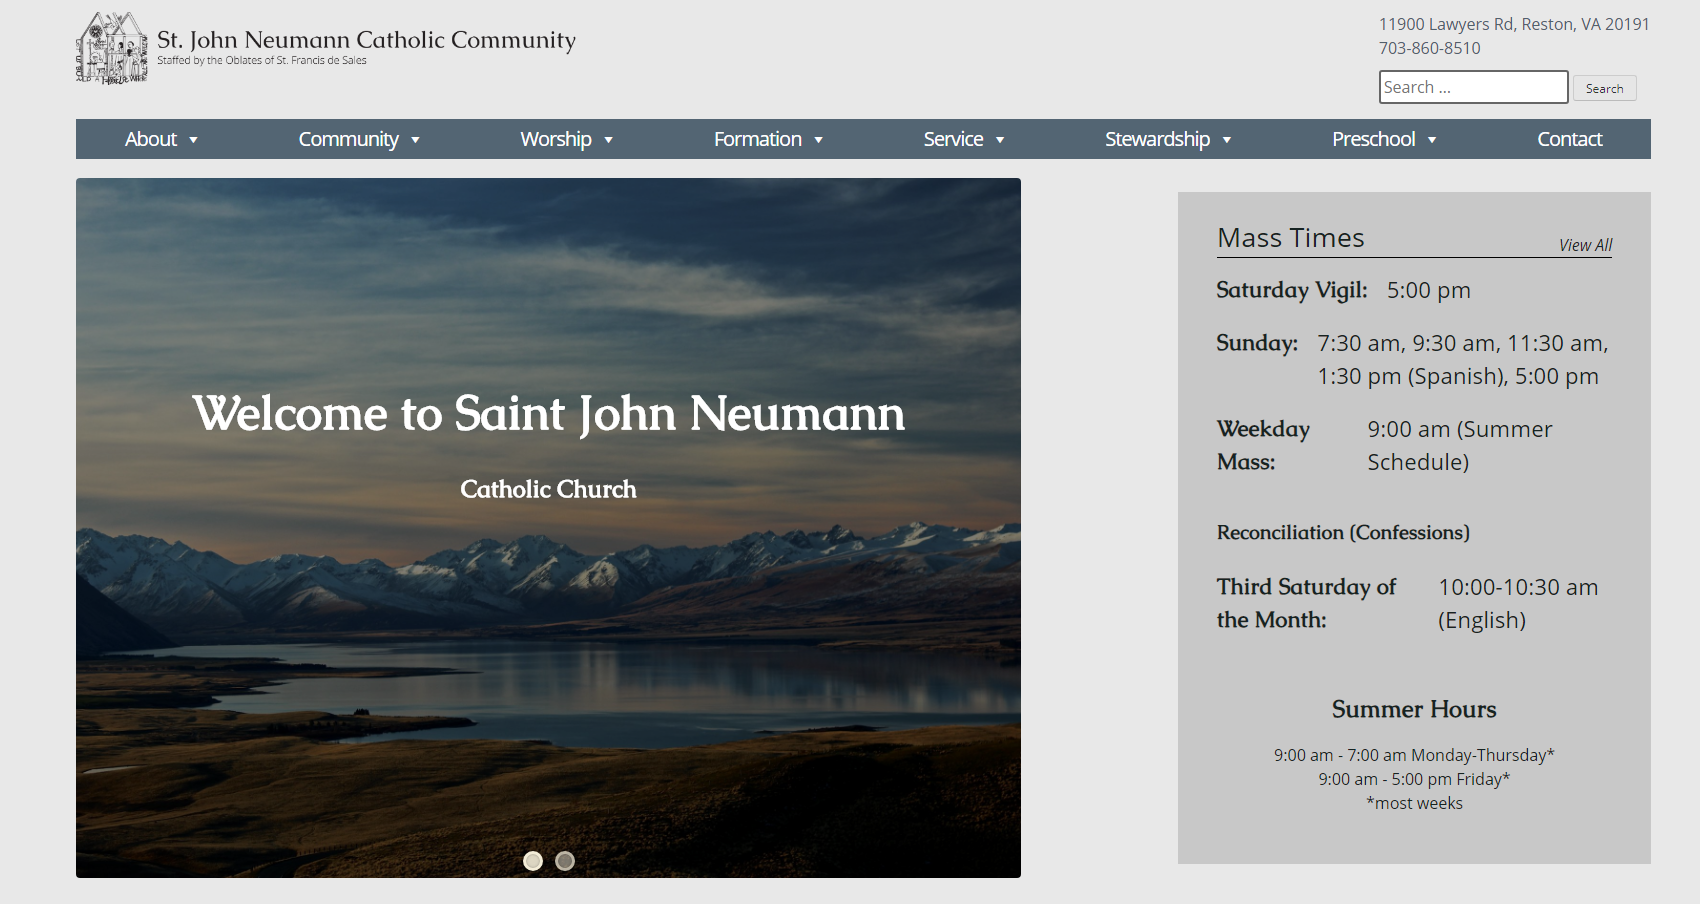Expand the Formation dropdown arrow
The height and width of the screenshot is (904, 1700).
pyautogui.click(x=819, y=140)
